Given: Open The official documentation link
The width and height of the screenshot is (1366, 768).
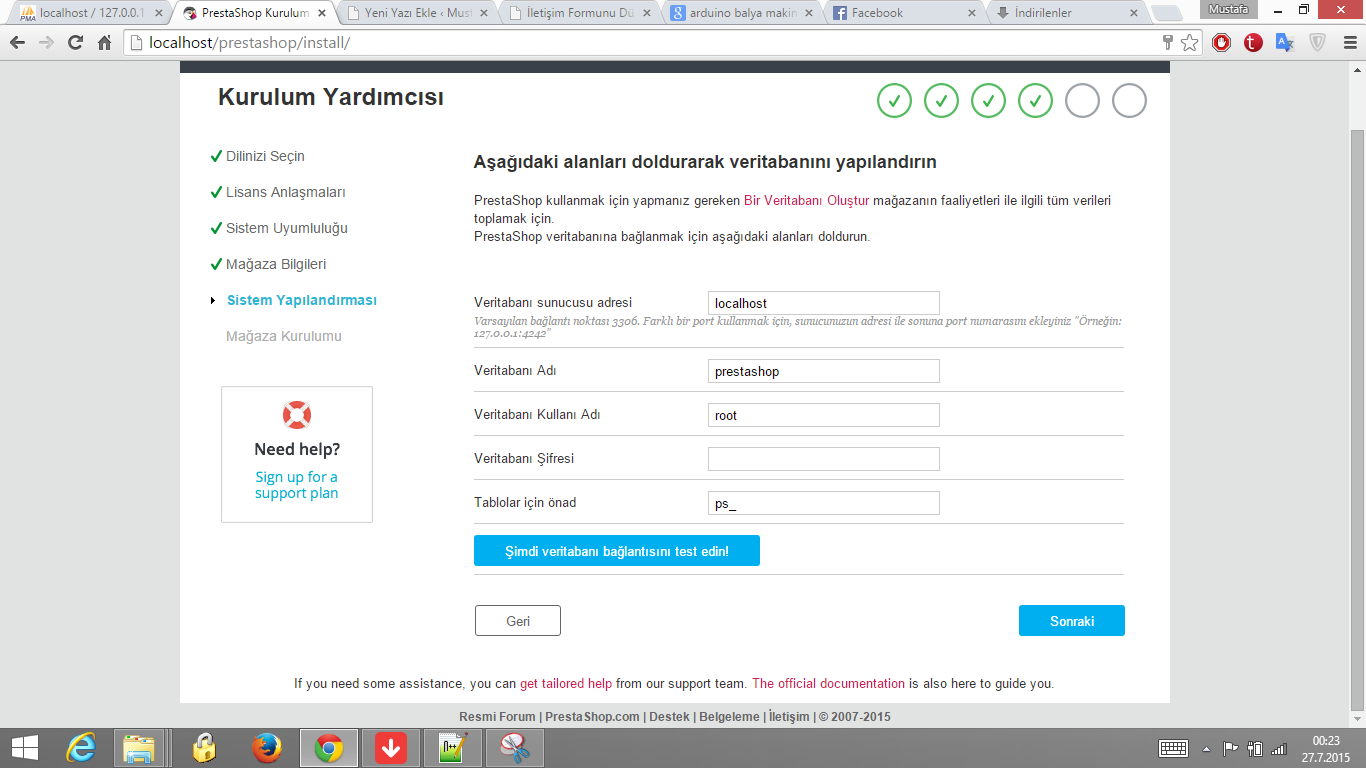Looking at the screenshot, I should tap(828, 684).
